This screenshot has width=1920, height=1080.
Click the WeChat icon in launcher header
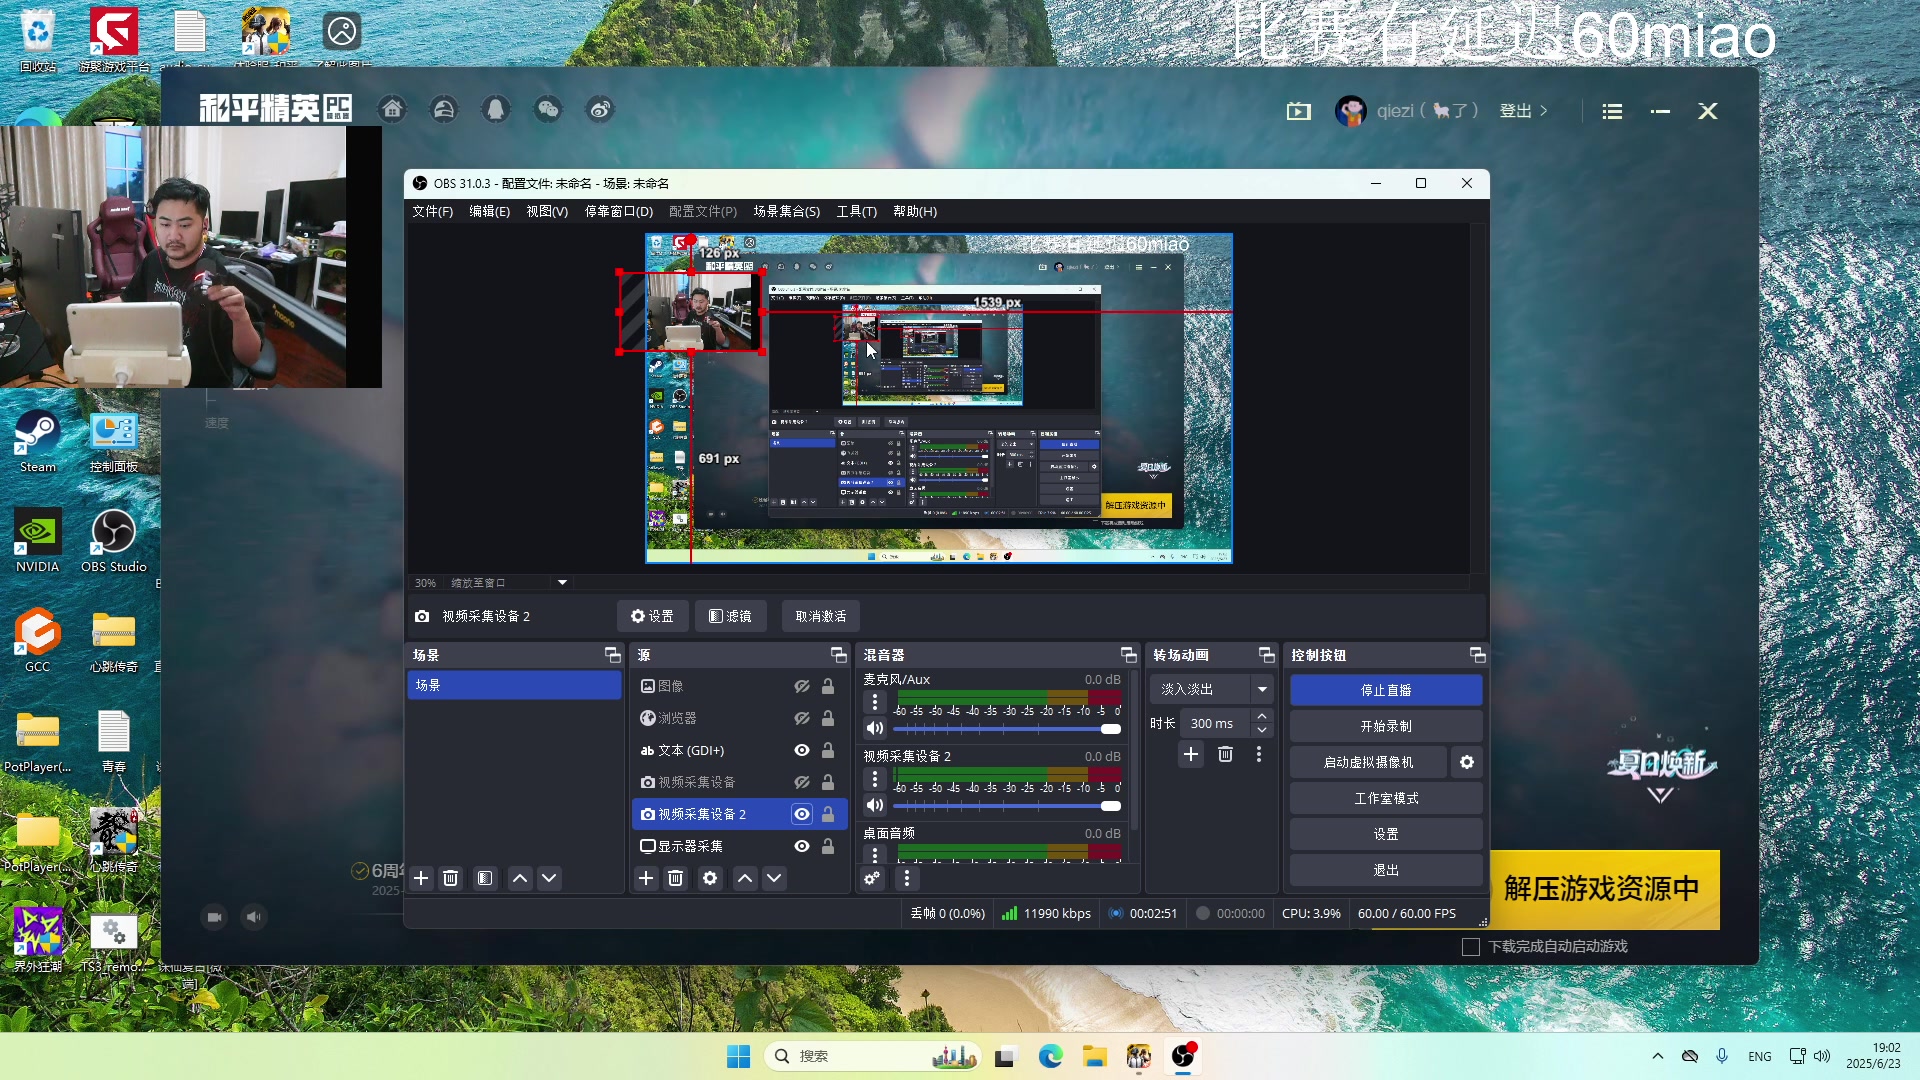point(548,110)
